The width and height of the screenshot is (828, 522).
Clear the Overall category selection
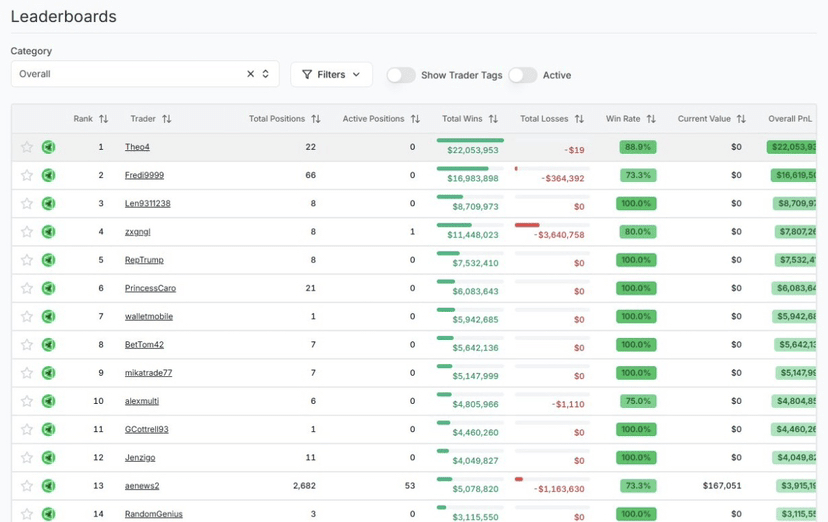click(250, 74)
